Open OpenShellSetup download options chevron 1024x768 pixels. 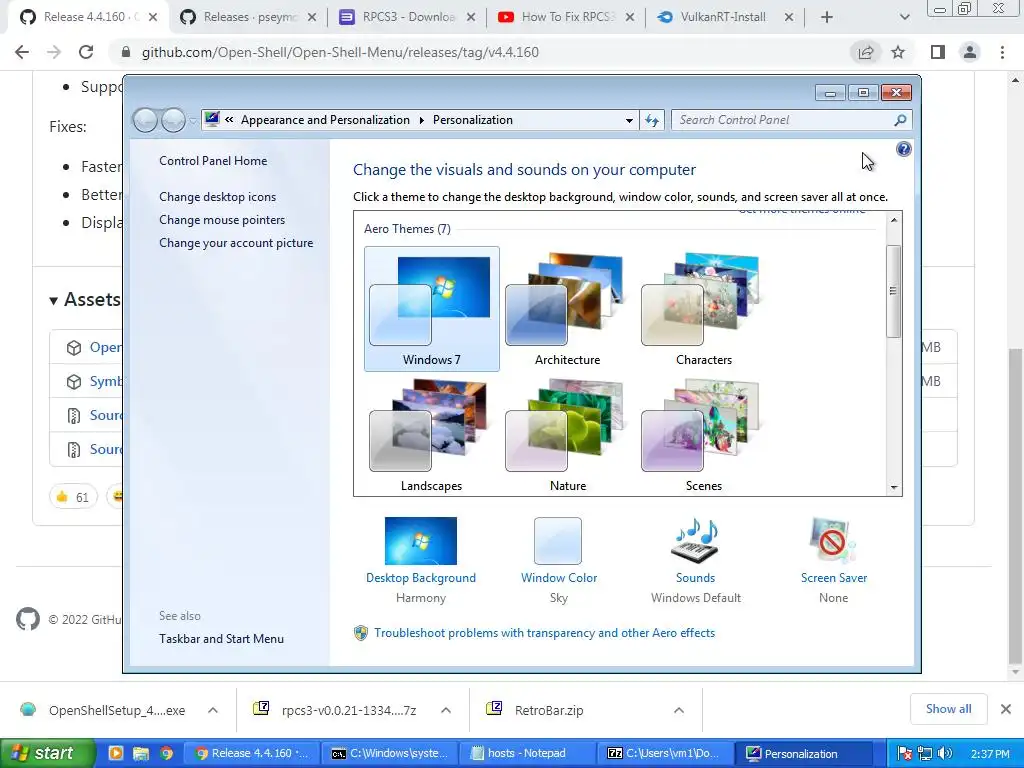pos(213,711)
